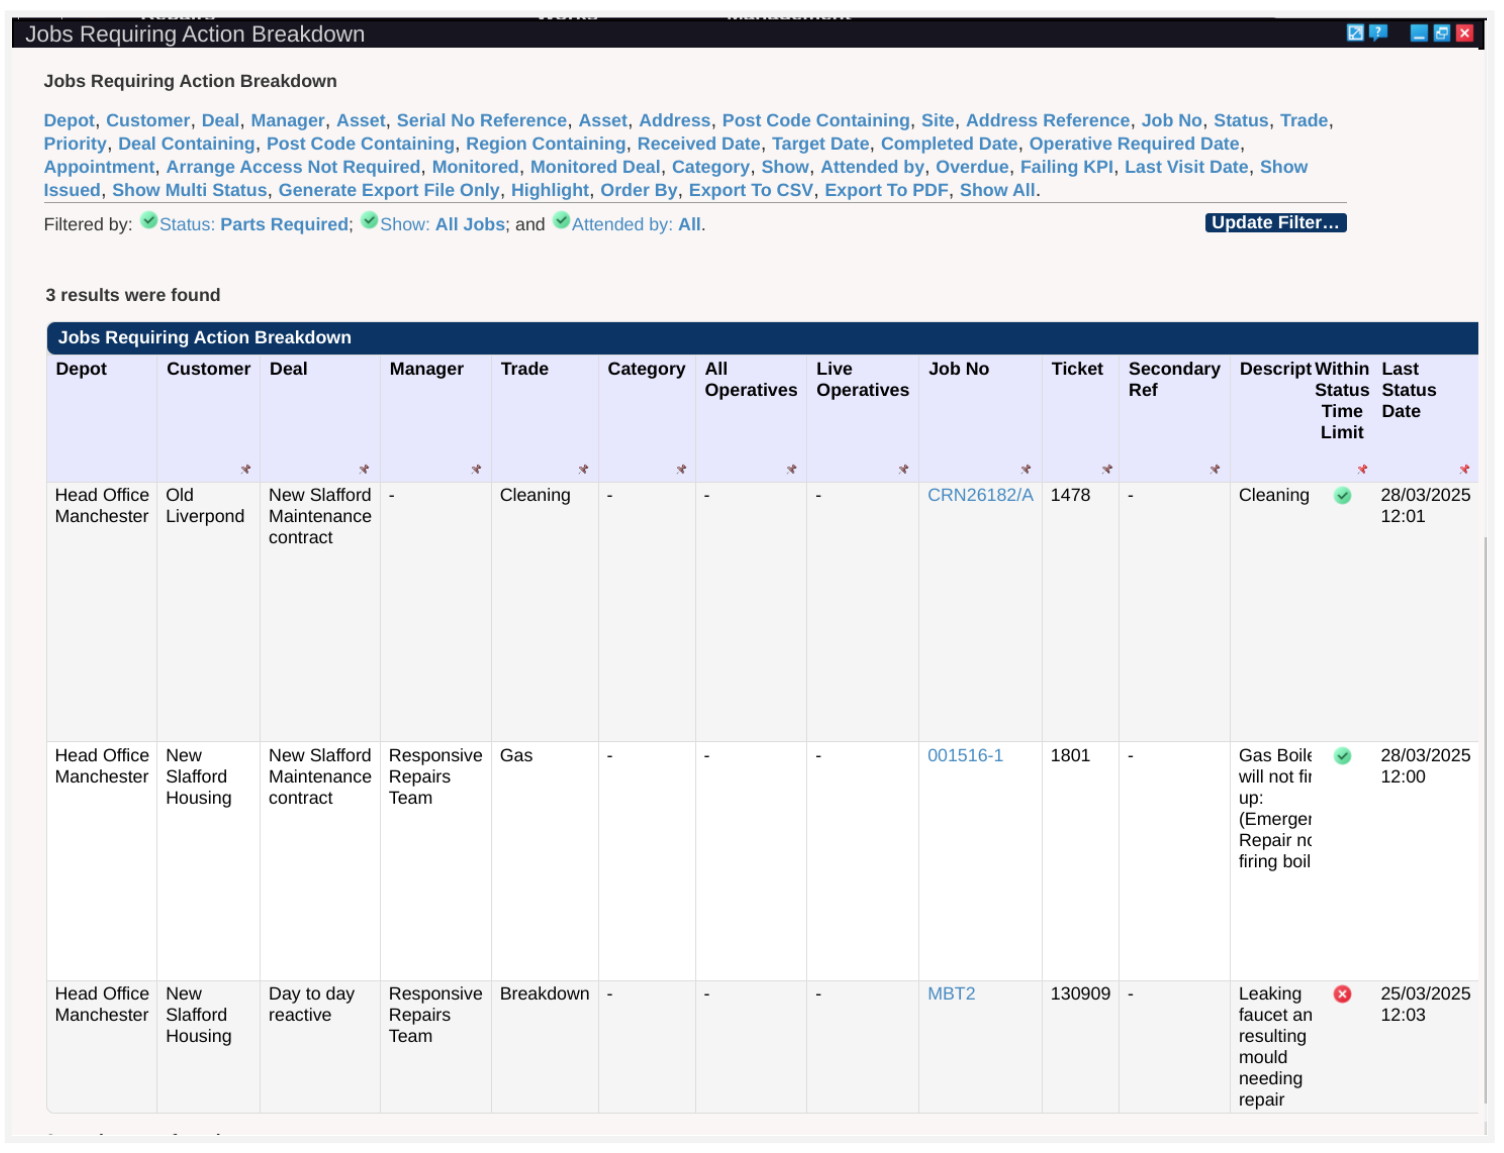1504x1153 pixels.
Task: Click green status tick for job 001516-1
Action: [1343, 756]
